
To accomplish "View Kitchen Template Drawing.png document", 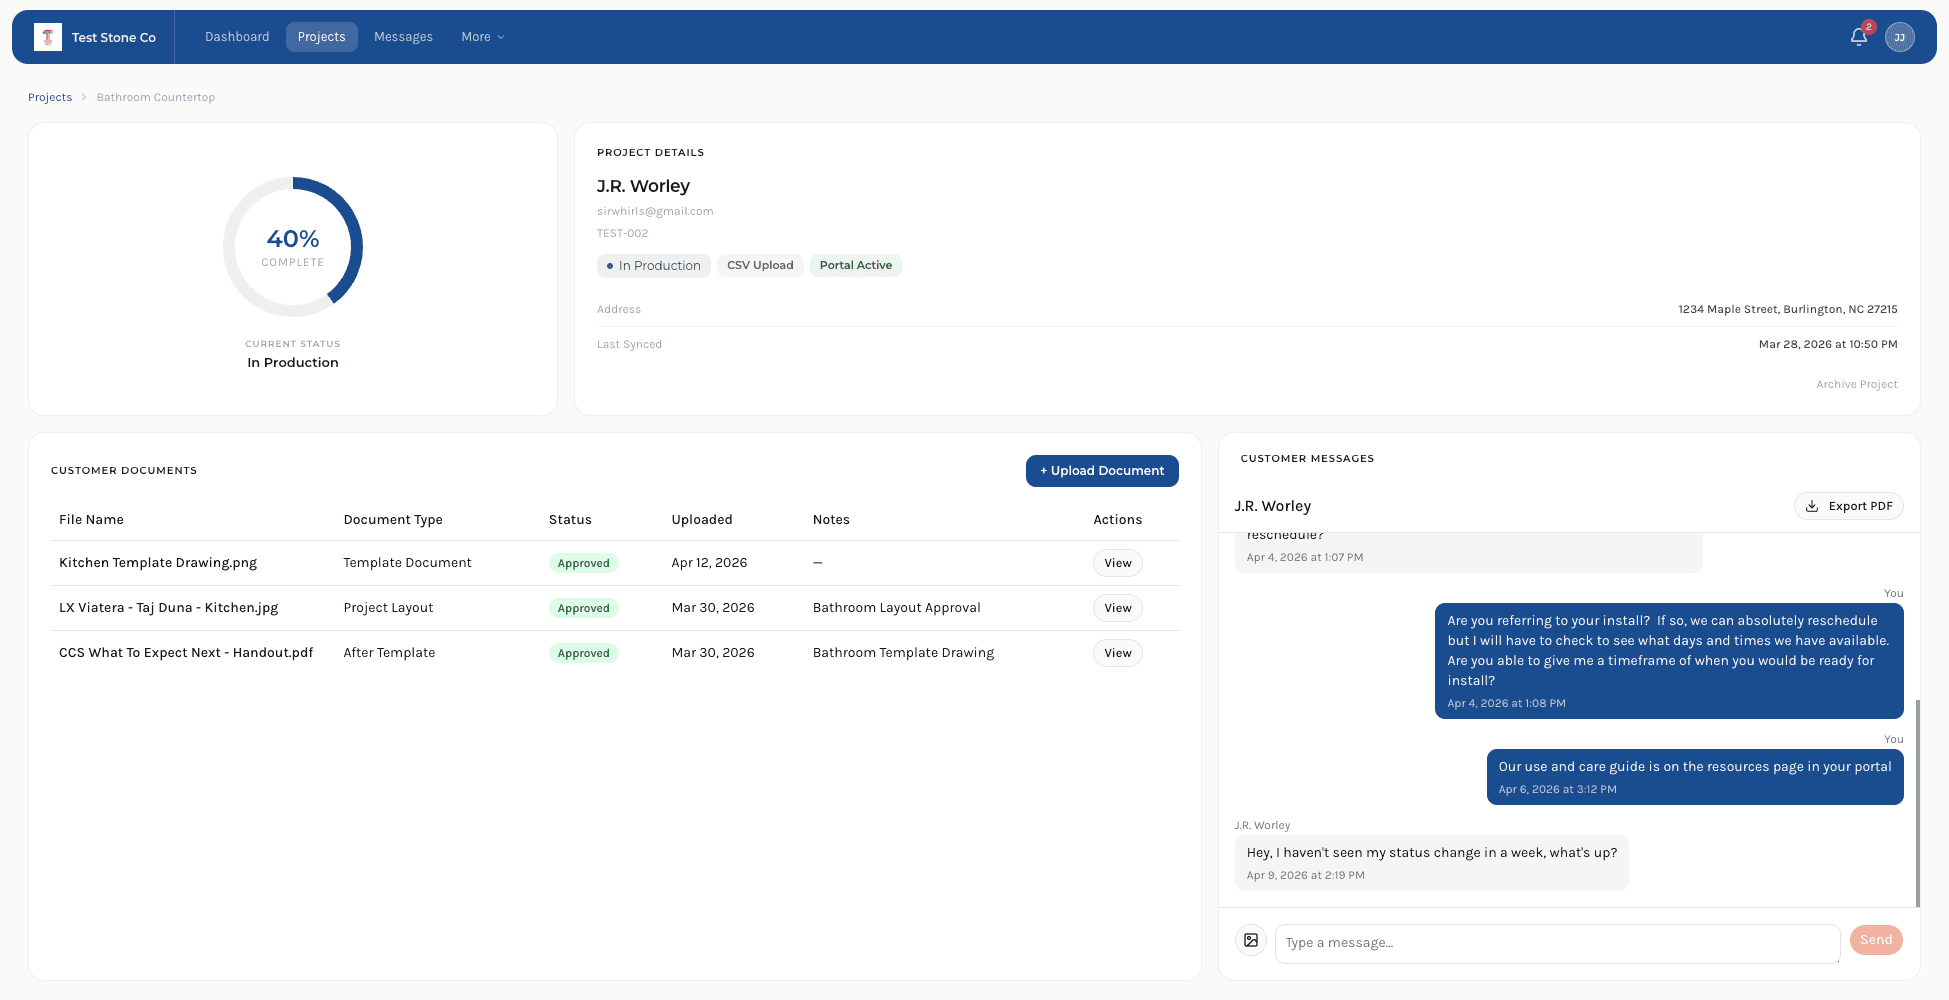I will pyautogui.click(x=1117, y=563).
